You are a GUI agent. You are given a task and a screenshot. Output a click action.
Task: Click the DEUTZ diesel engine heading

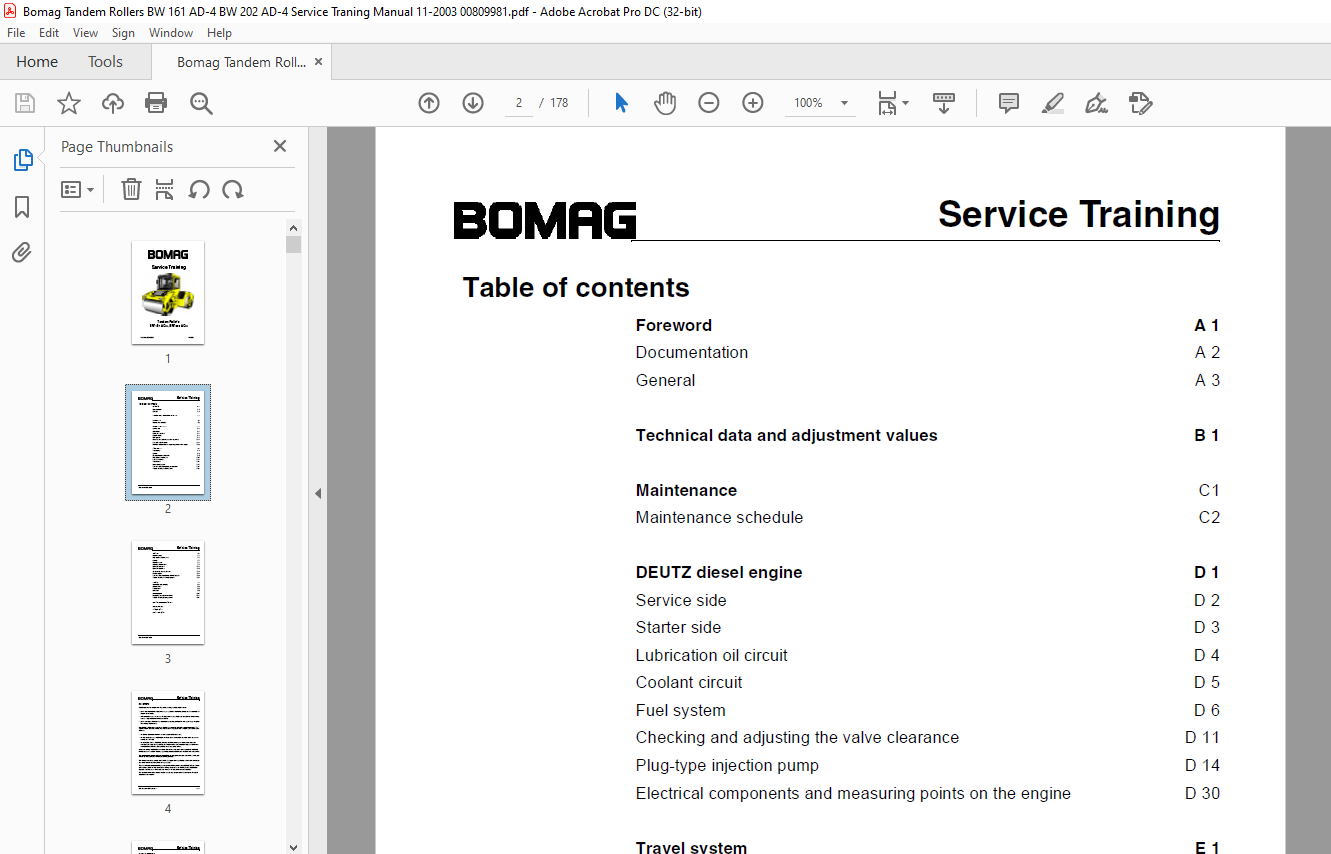tap(719, 572)
